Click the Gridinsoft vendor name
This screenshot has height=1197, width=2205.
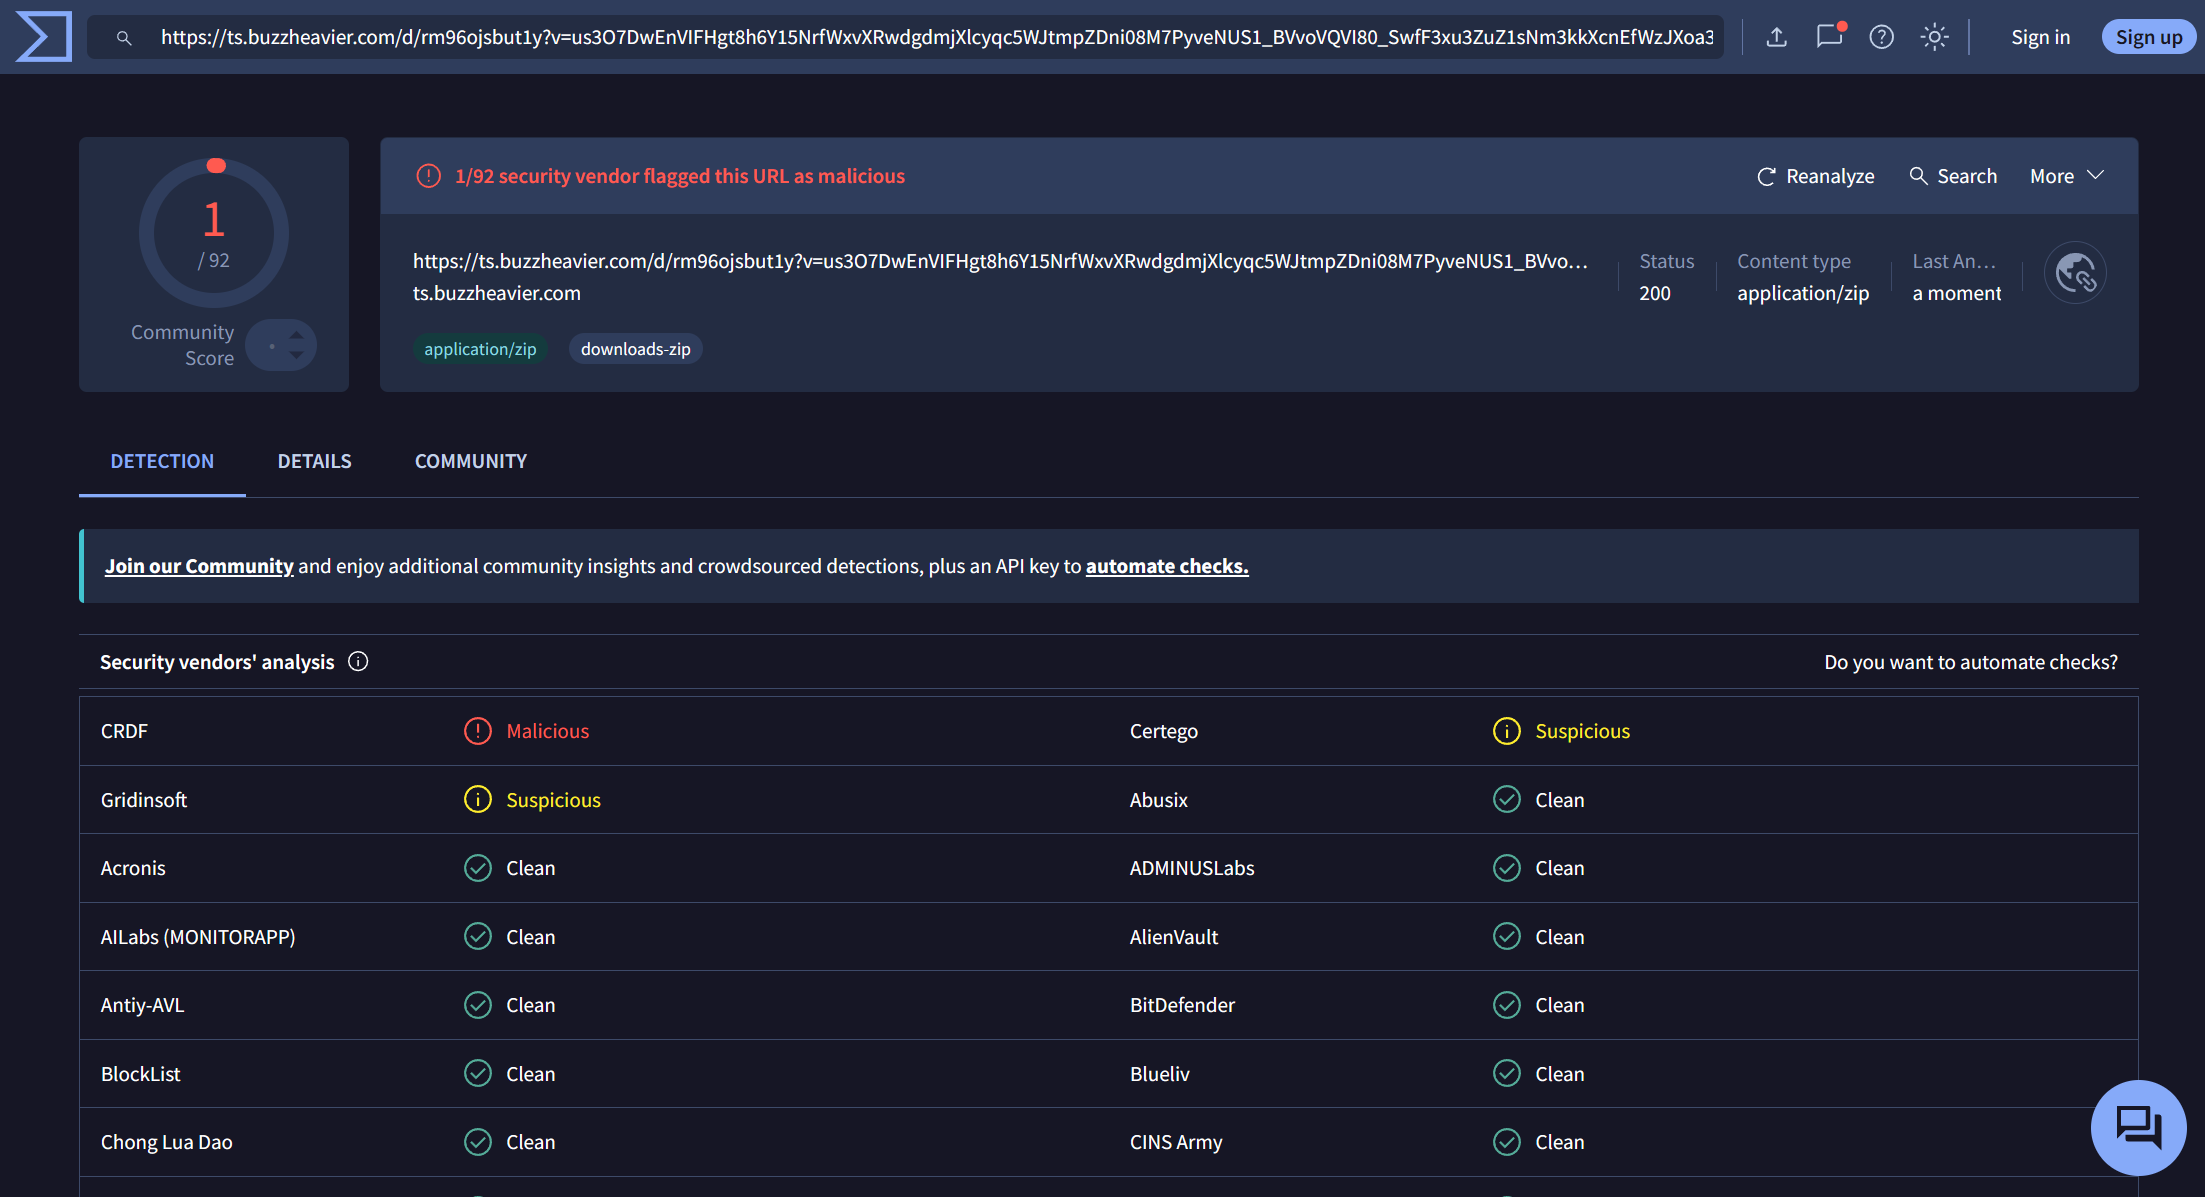coord(144,800)
